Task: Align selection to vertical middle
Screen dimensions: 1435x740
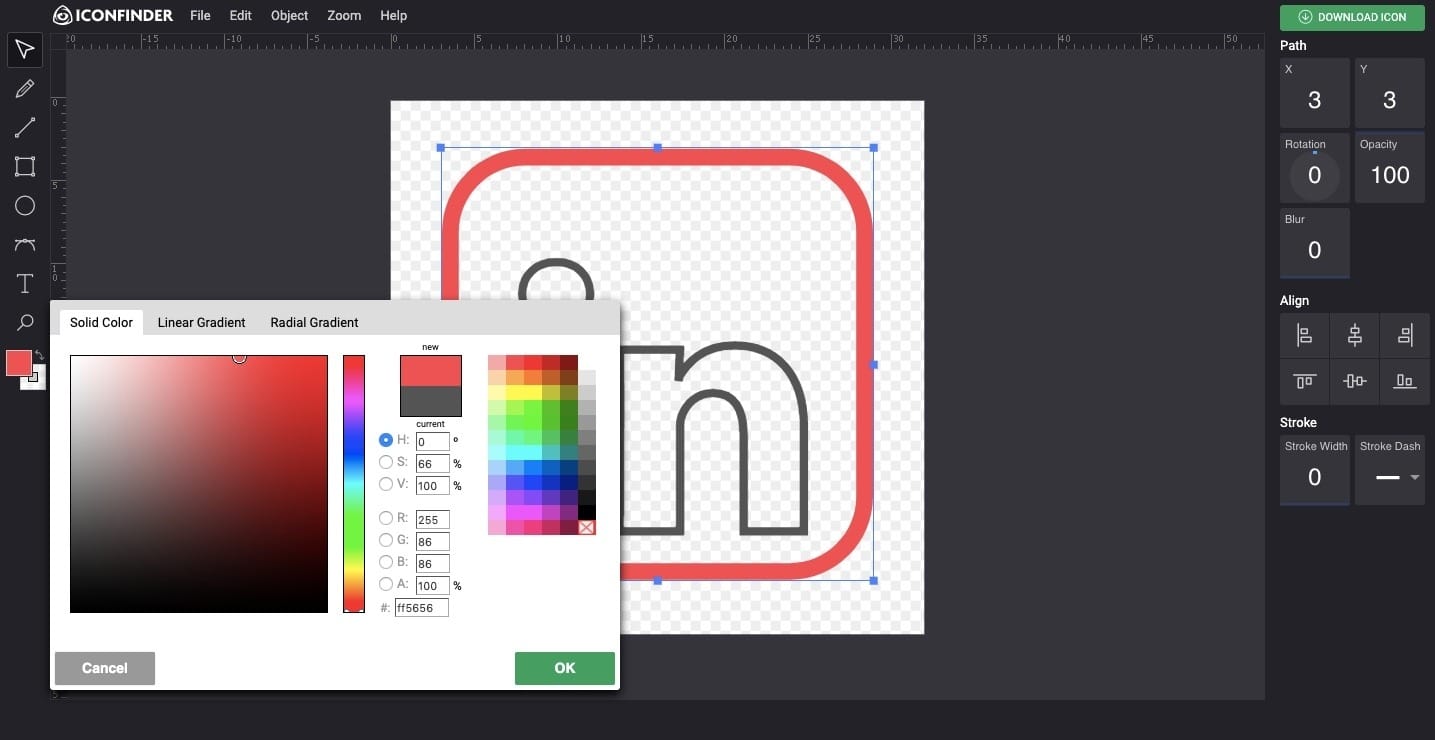Action: point(1354,381)
